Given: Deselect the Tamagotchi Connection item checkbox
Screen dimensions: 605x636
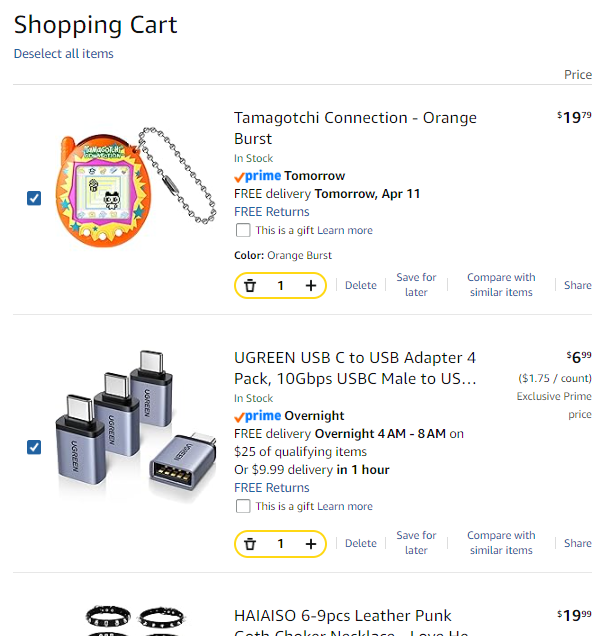Looking at the screenshot, I should [34, 198].
